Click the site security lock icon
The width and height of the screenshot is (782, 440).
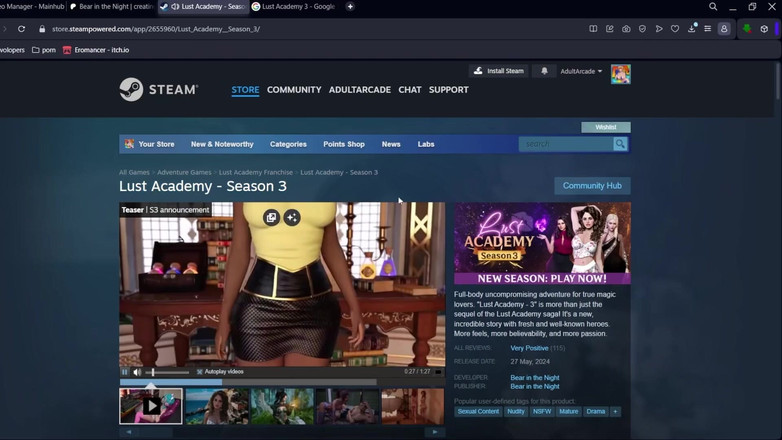42,29
